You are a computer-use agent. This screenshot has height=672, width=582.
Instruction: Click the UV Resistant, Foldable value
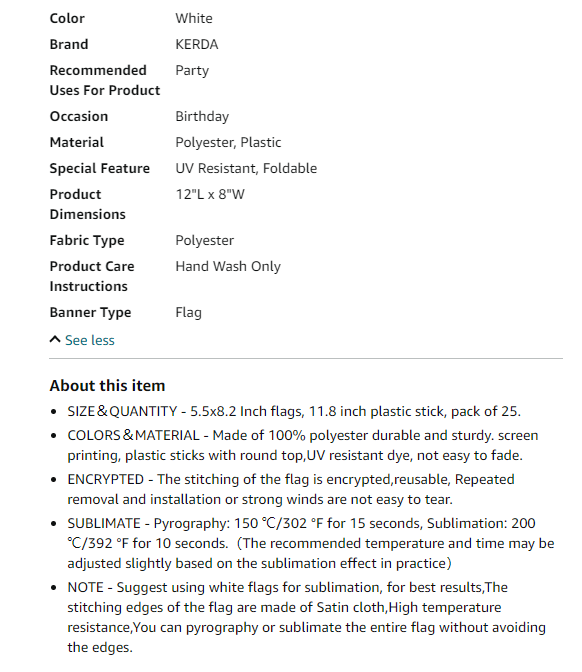(246, 168)
